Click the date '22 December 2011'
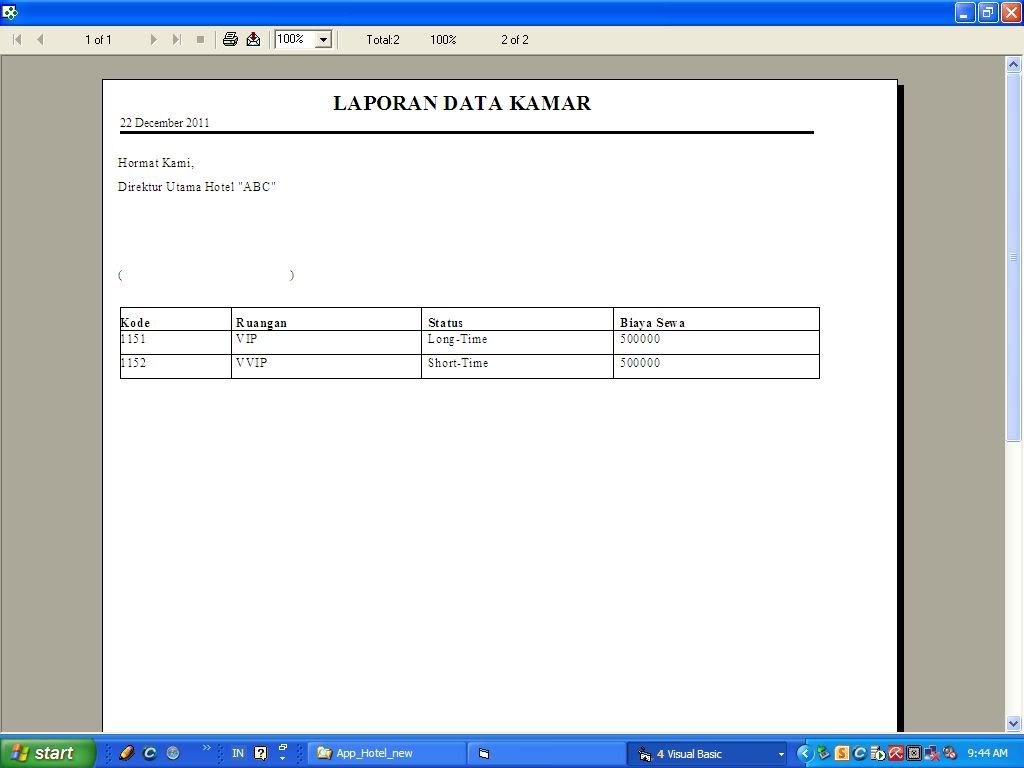This screenshot has width=1024, height=768. pos(165,123)
